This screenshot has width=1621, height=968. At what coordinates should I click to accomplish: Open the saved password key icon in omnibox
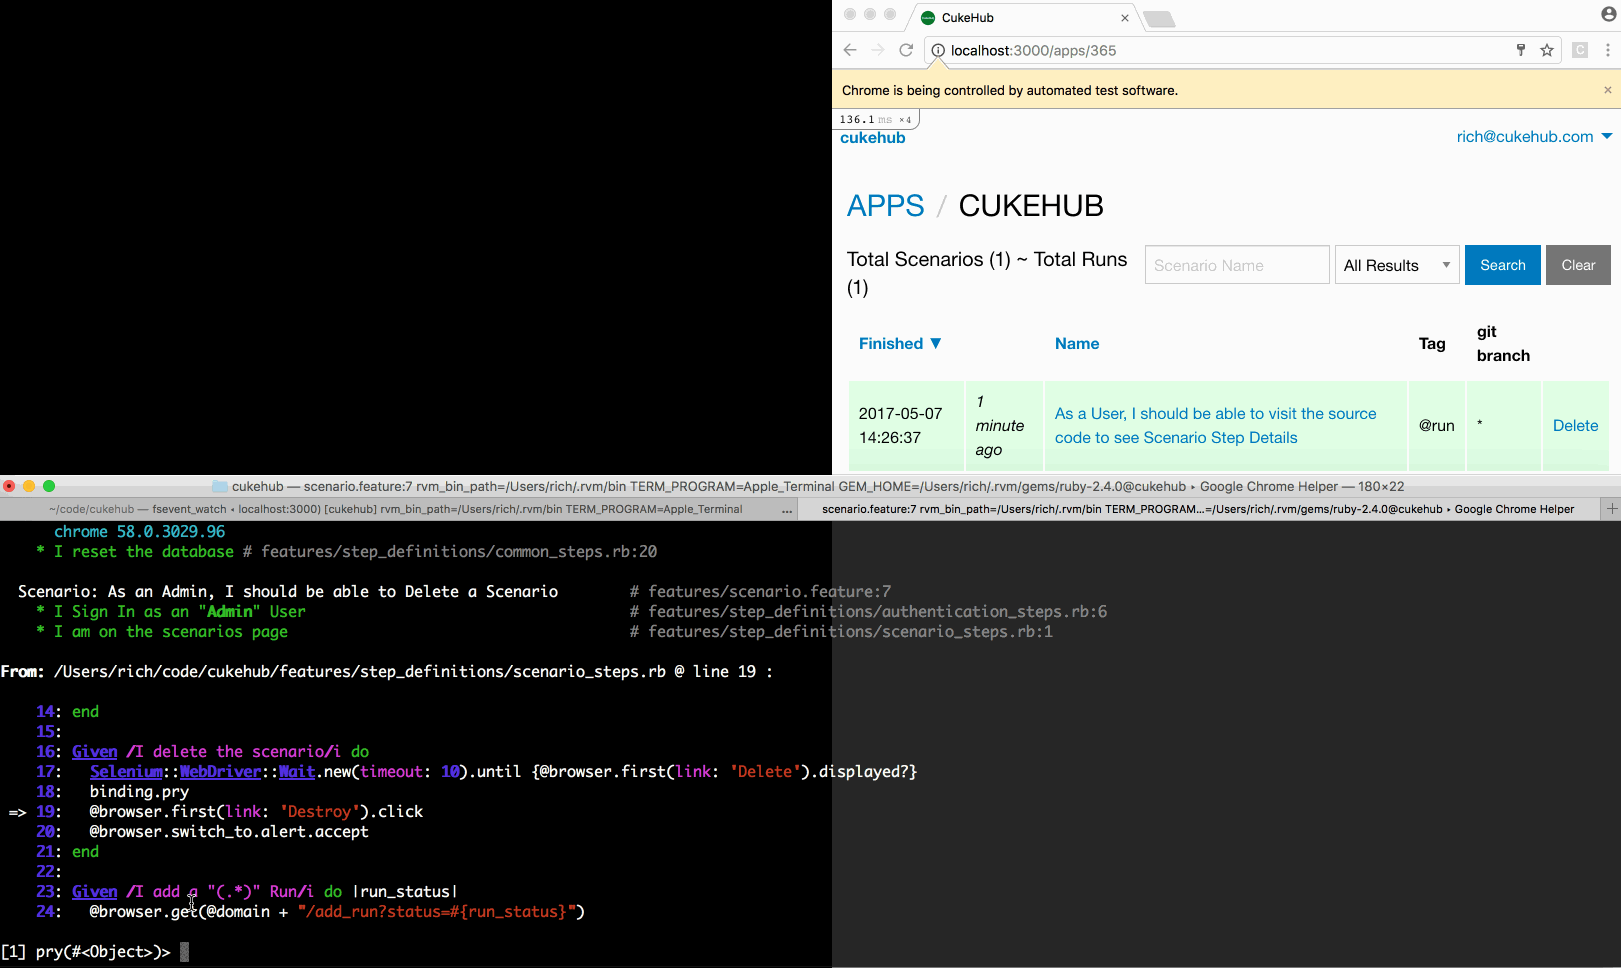[1520, 50]
